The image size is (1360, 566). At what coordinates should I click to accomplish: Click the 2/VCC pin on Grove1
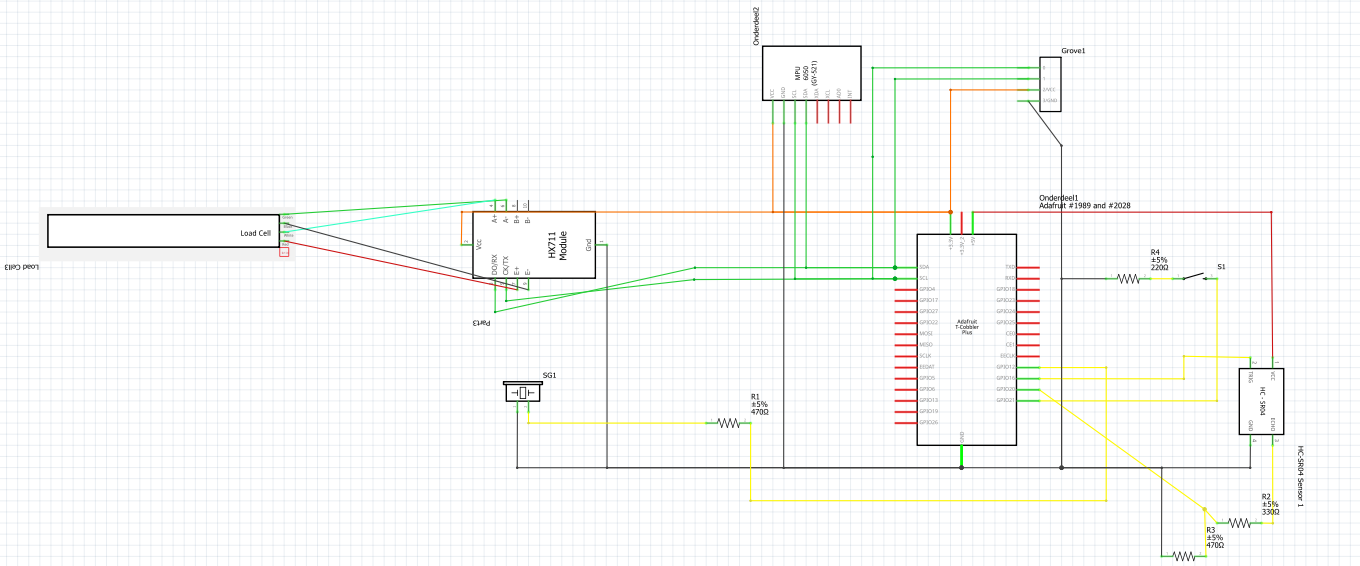(x=1029, y=89)
